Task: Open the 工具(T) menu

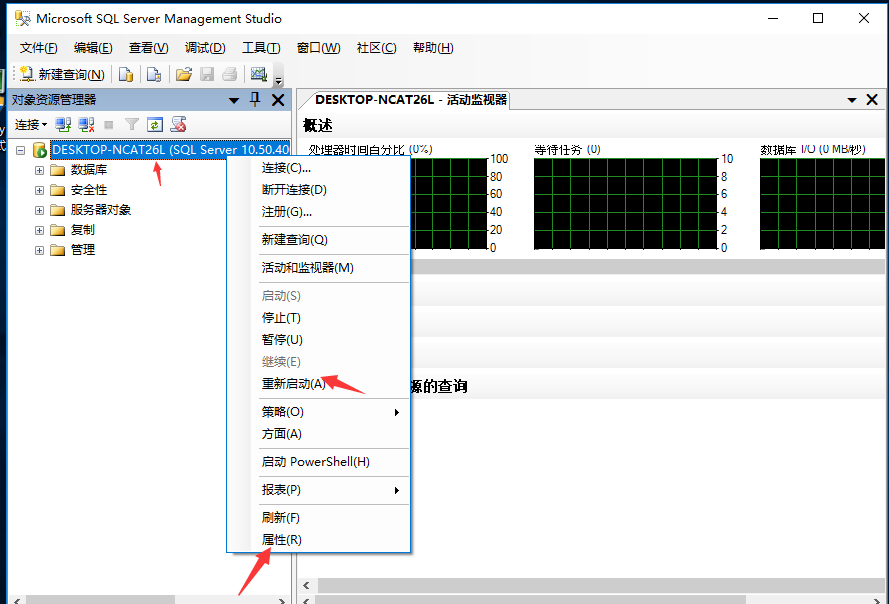Action: (261, 48)
